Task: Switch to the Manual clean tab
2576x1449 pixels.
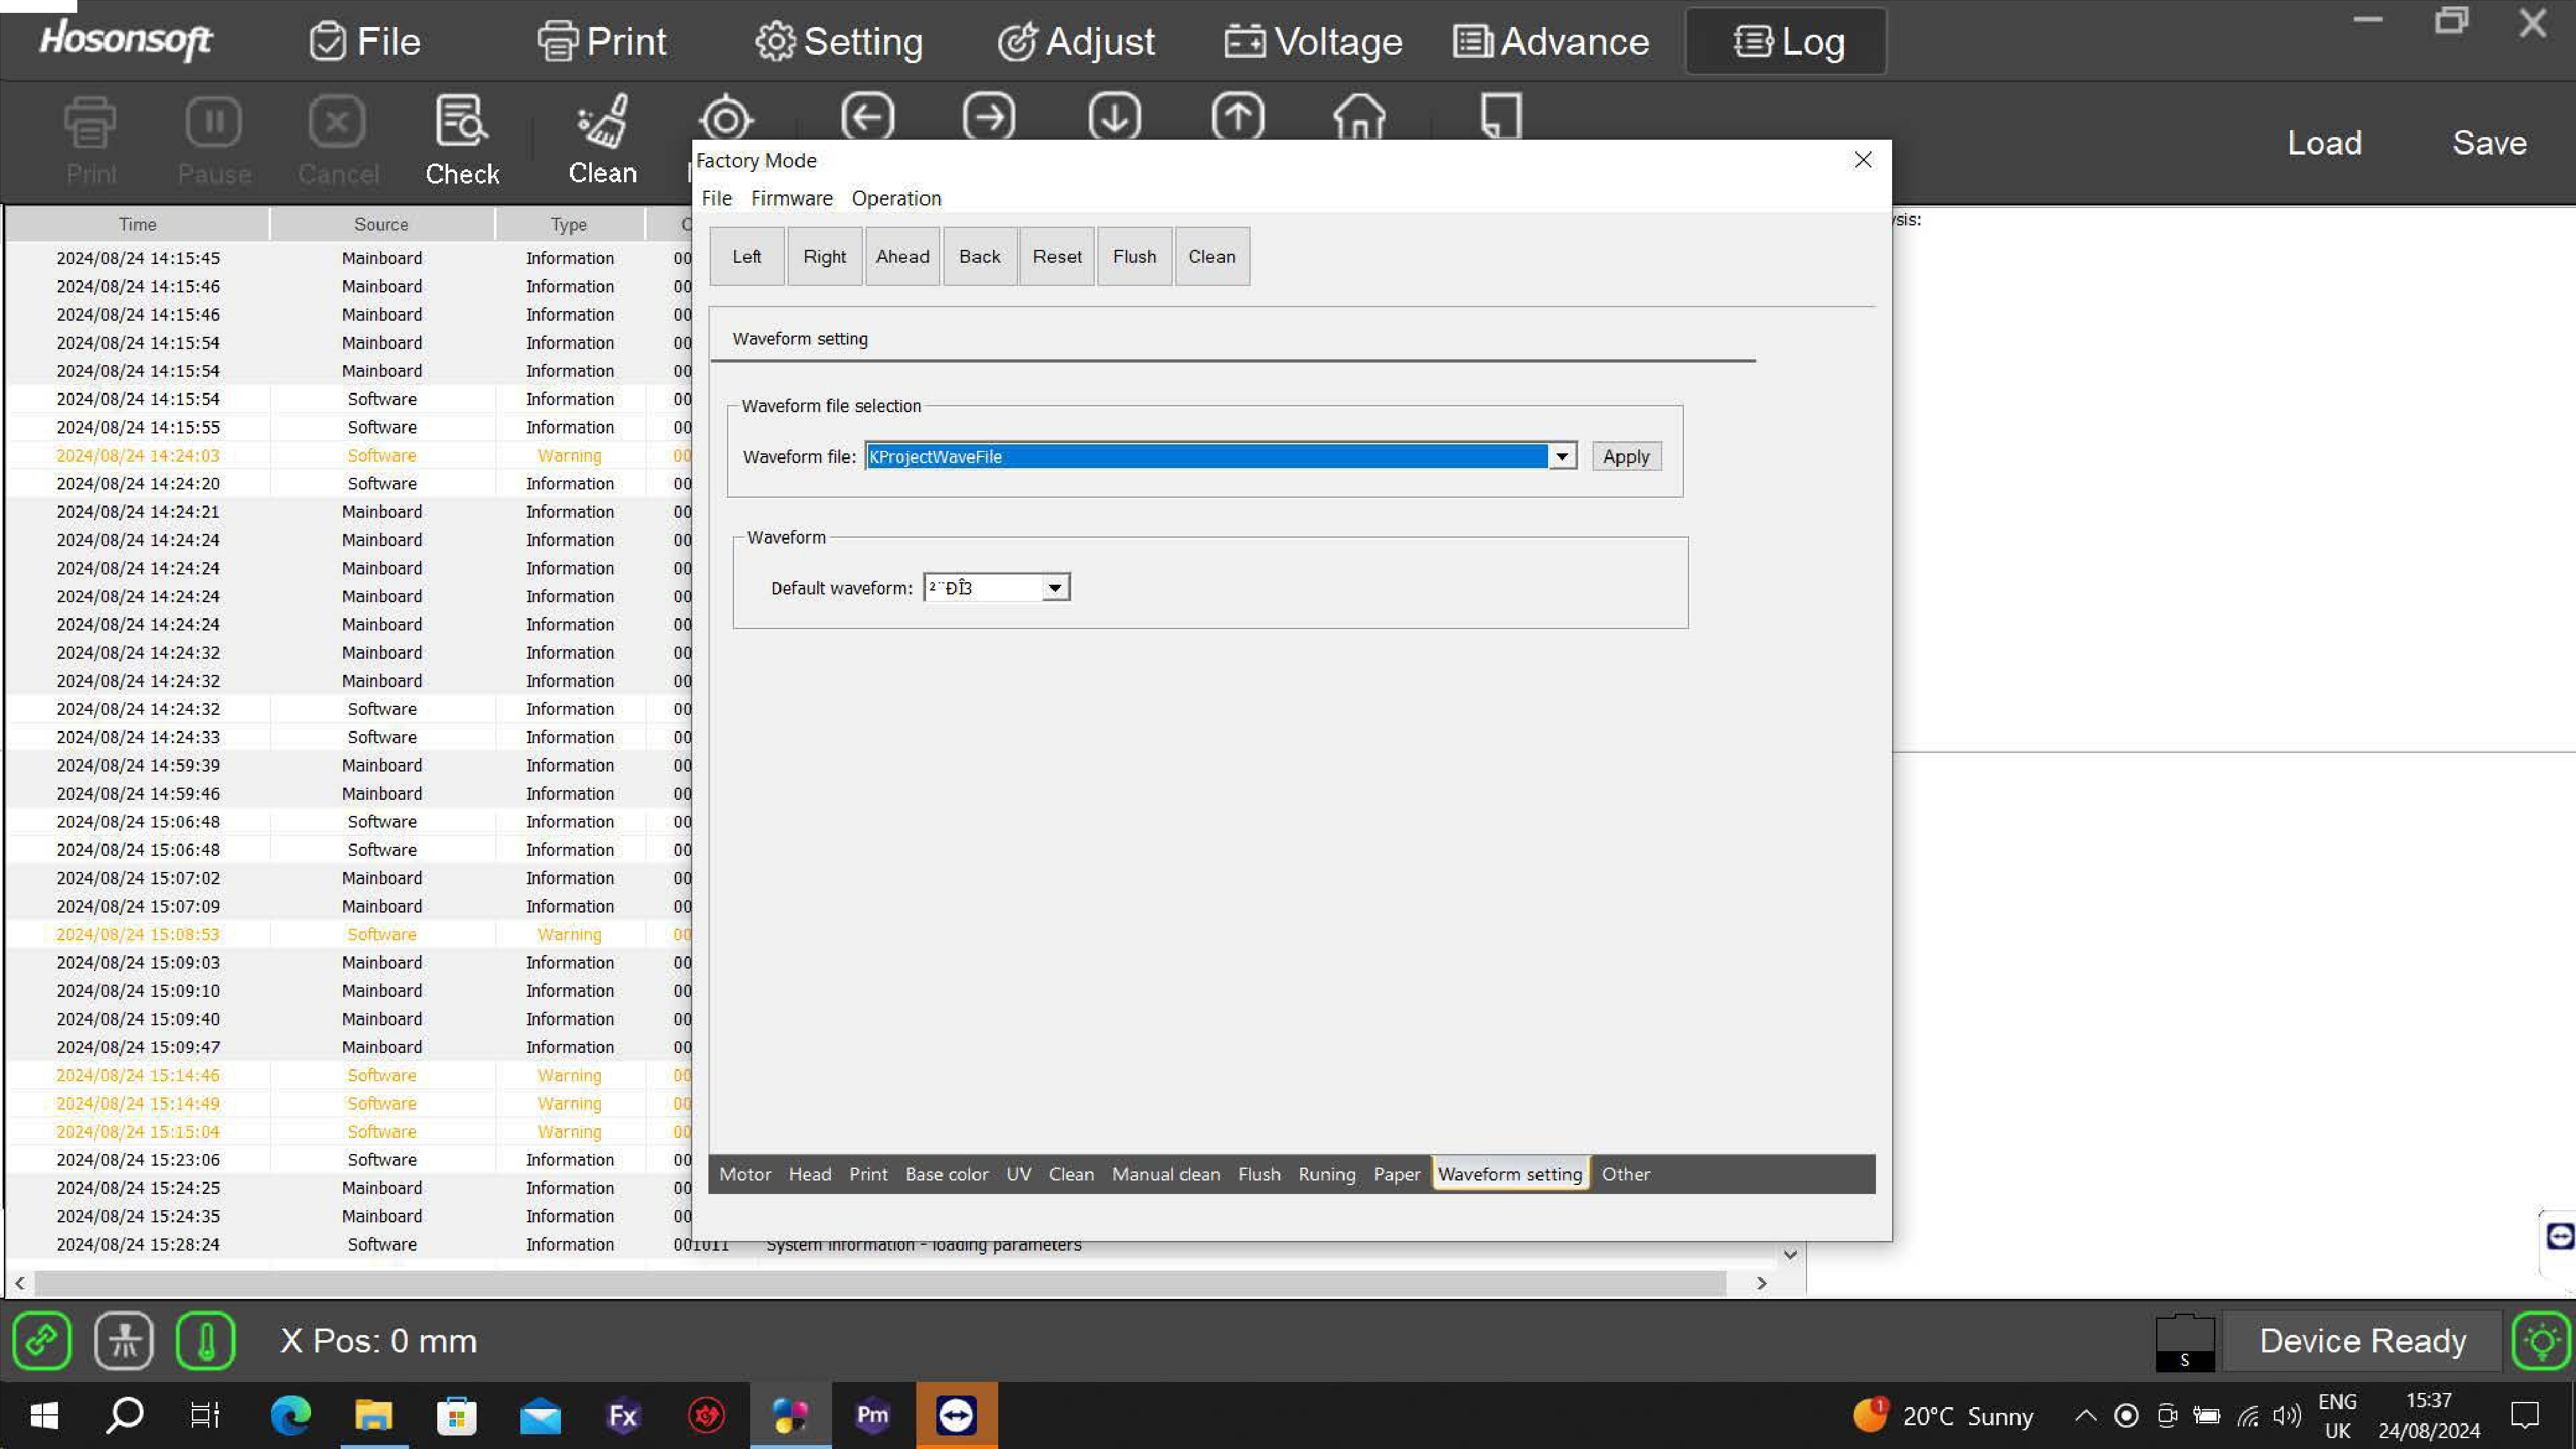Action: (x=1166, y=1174)
